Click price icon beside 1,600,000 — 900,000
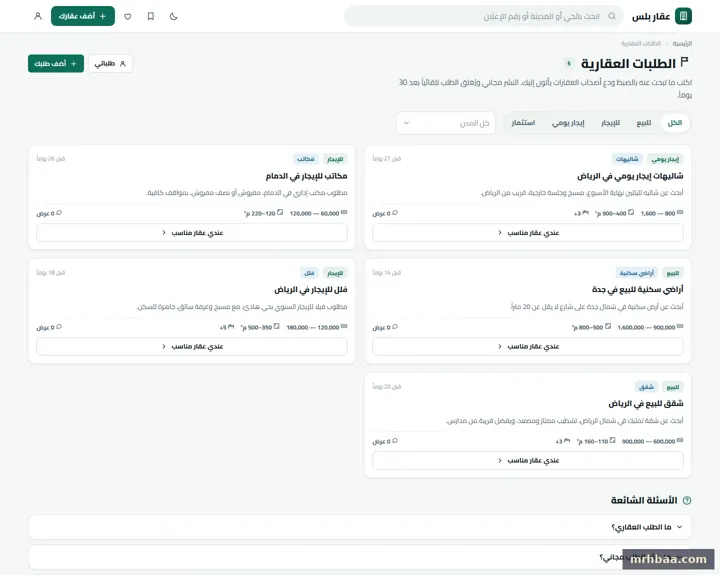720x575 pixels. click(680, 326)
